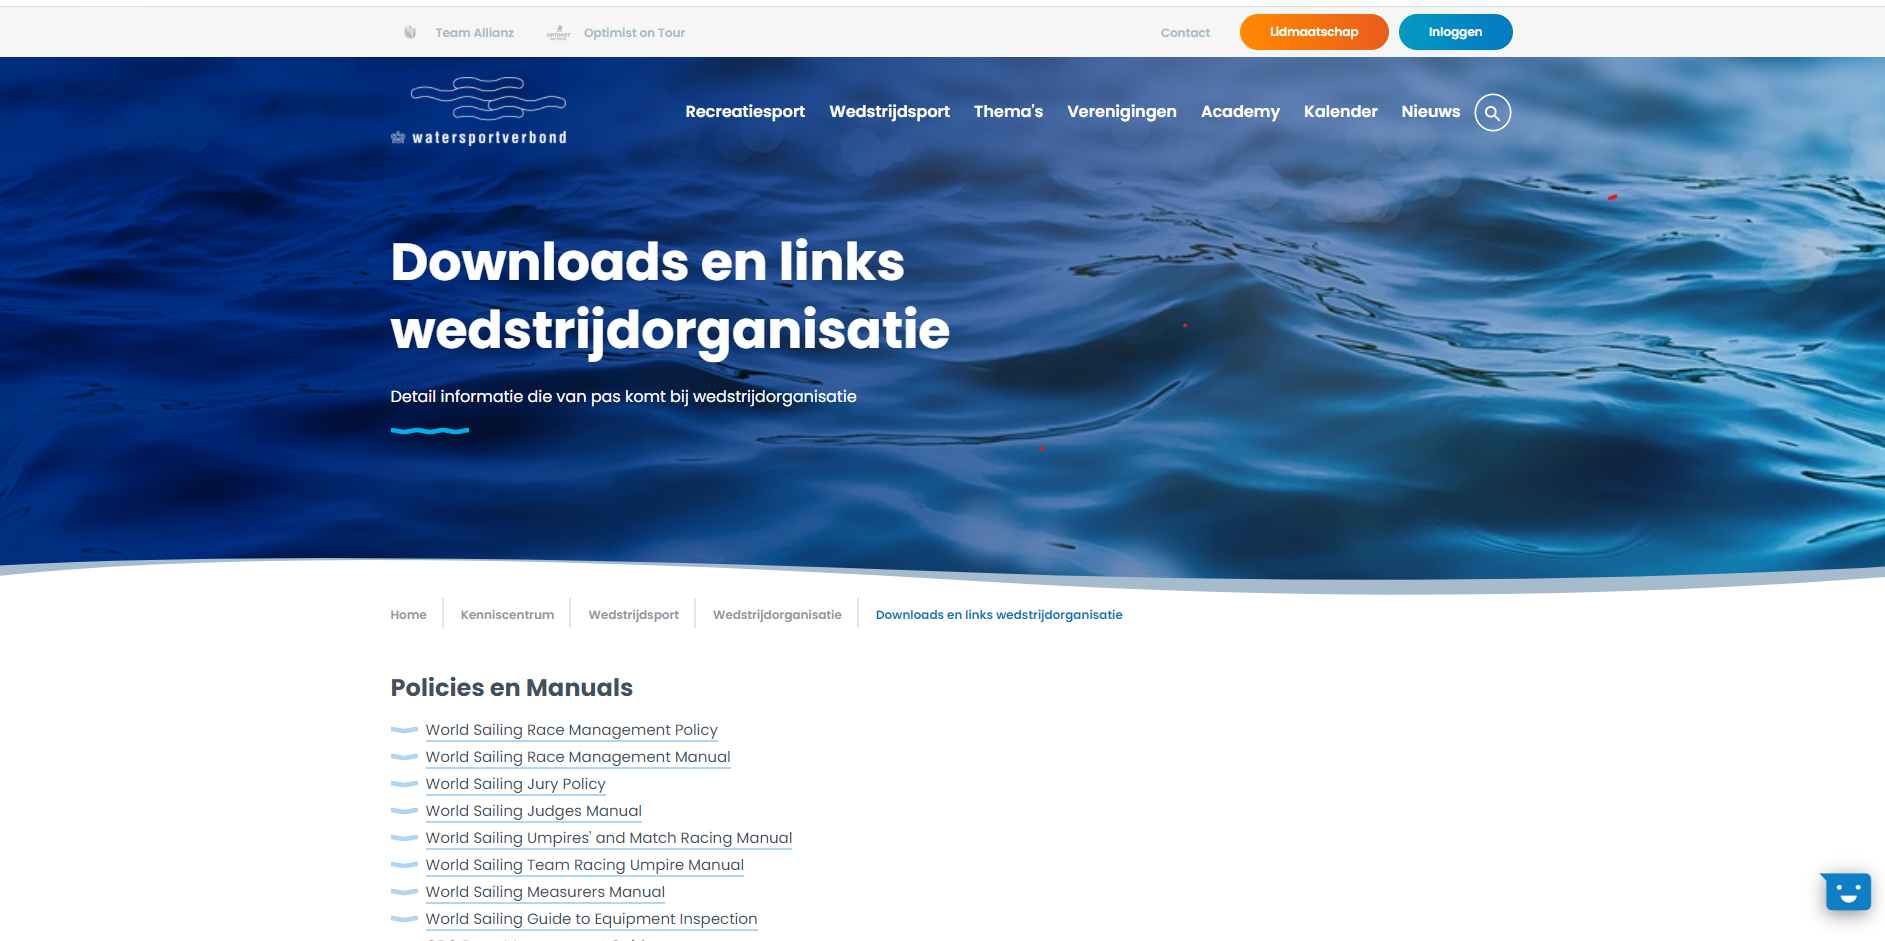
Task: Open the Contact link
Action: coord(1185,33)
